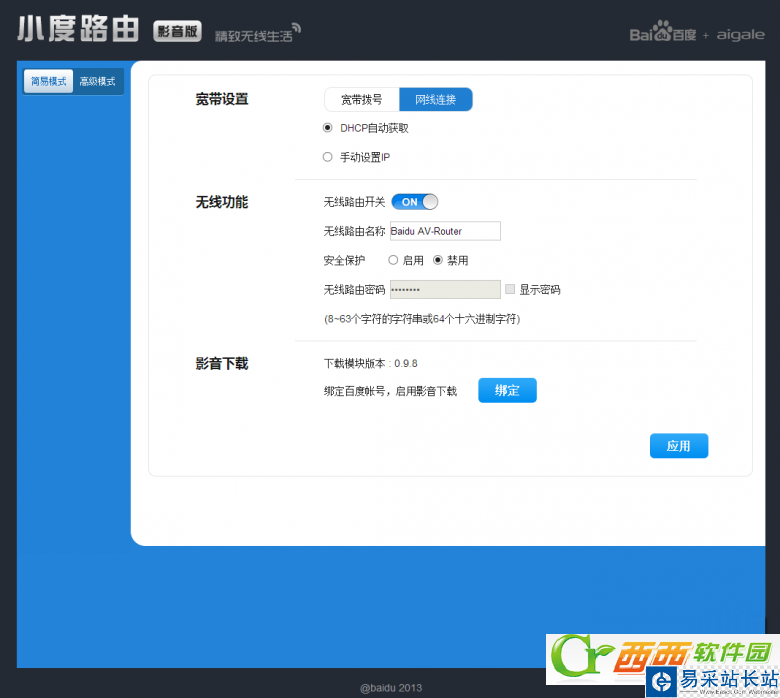The image size is (780, 698).
Task: Select 启用 for 安全保护
Action: point(393,260)
